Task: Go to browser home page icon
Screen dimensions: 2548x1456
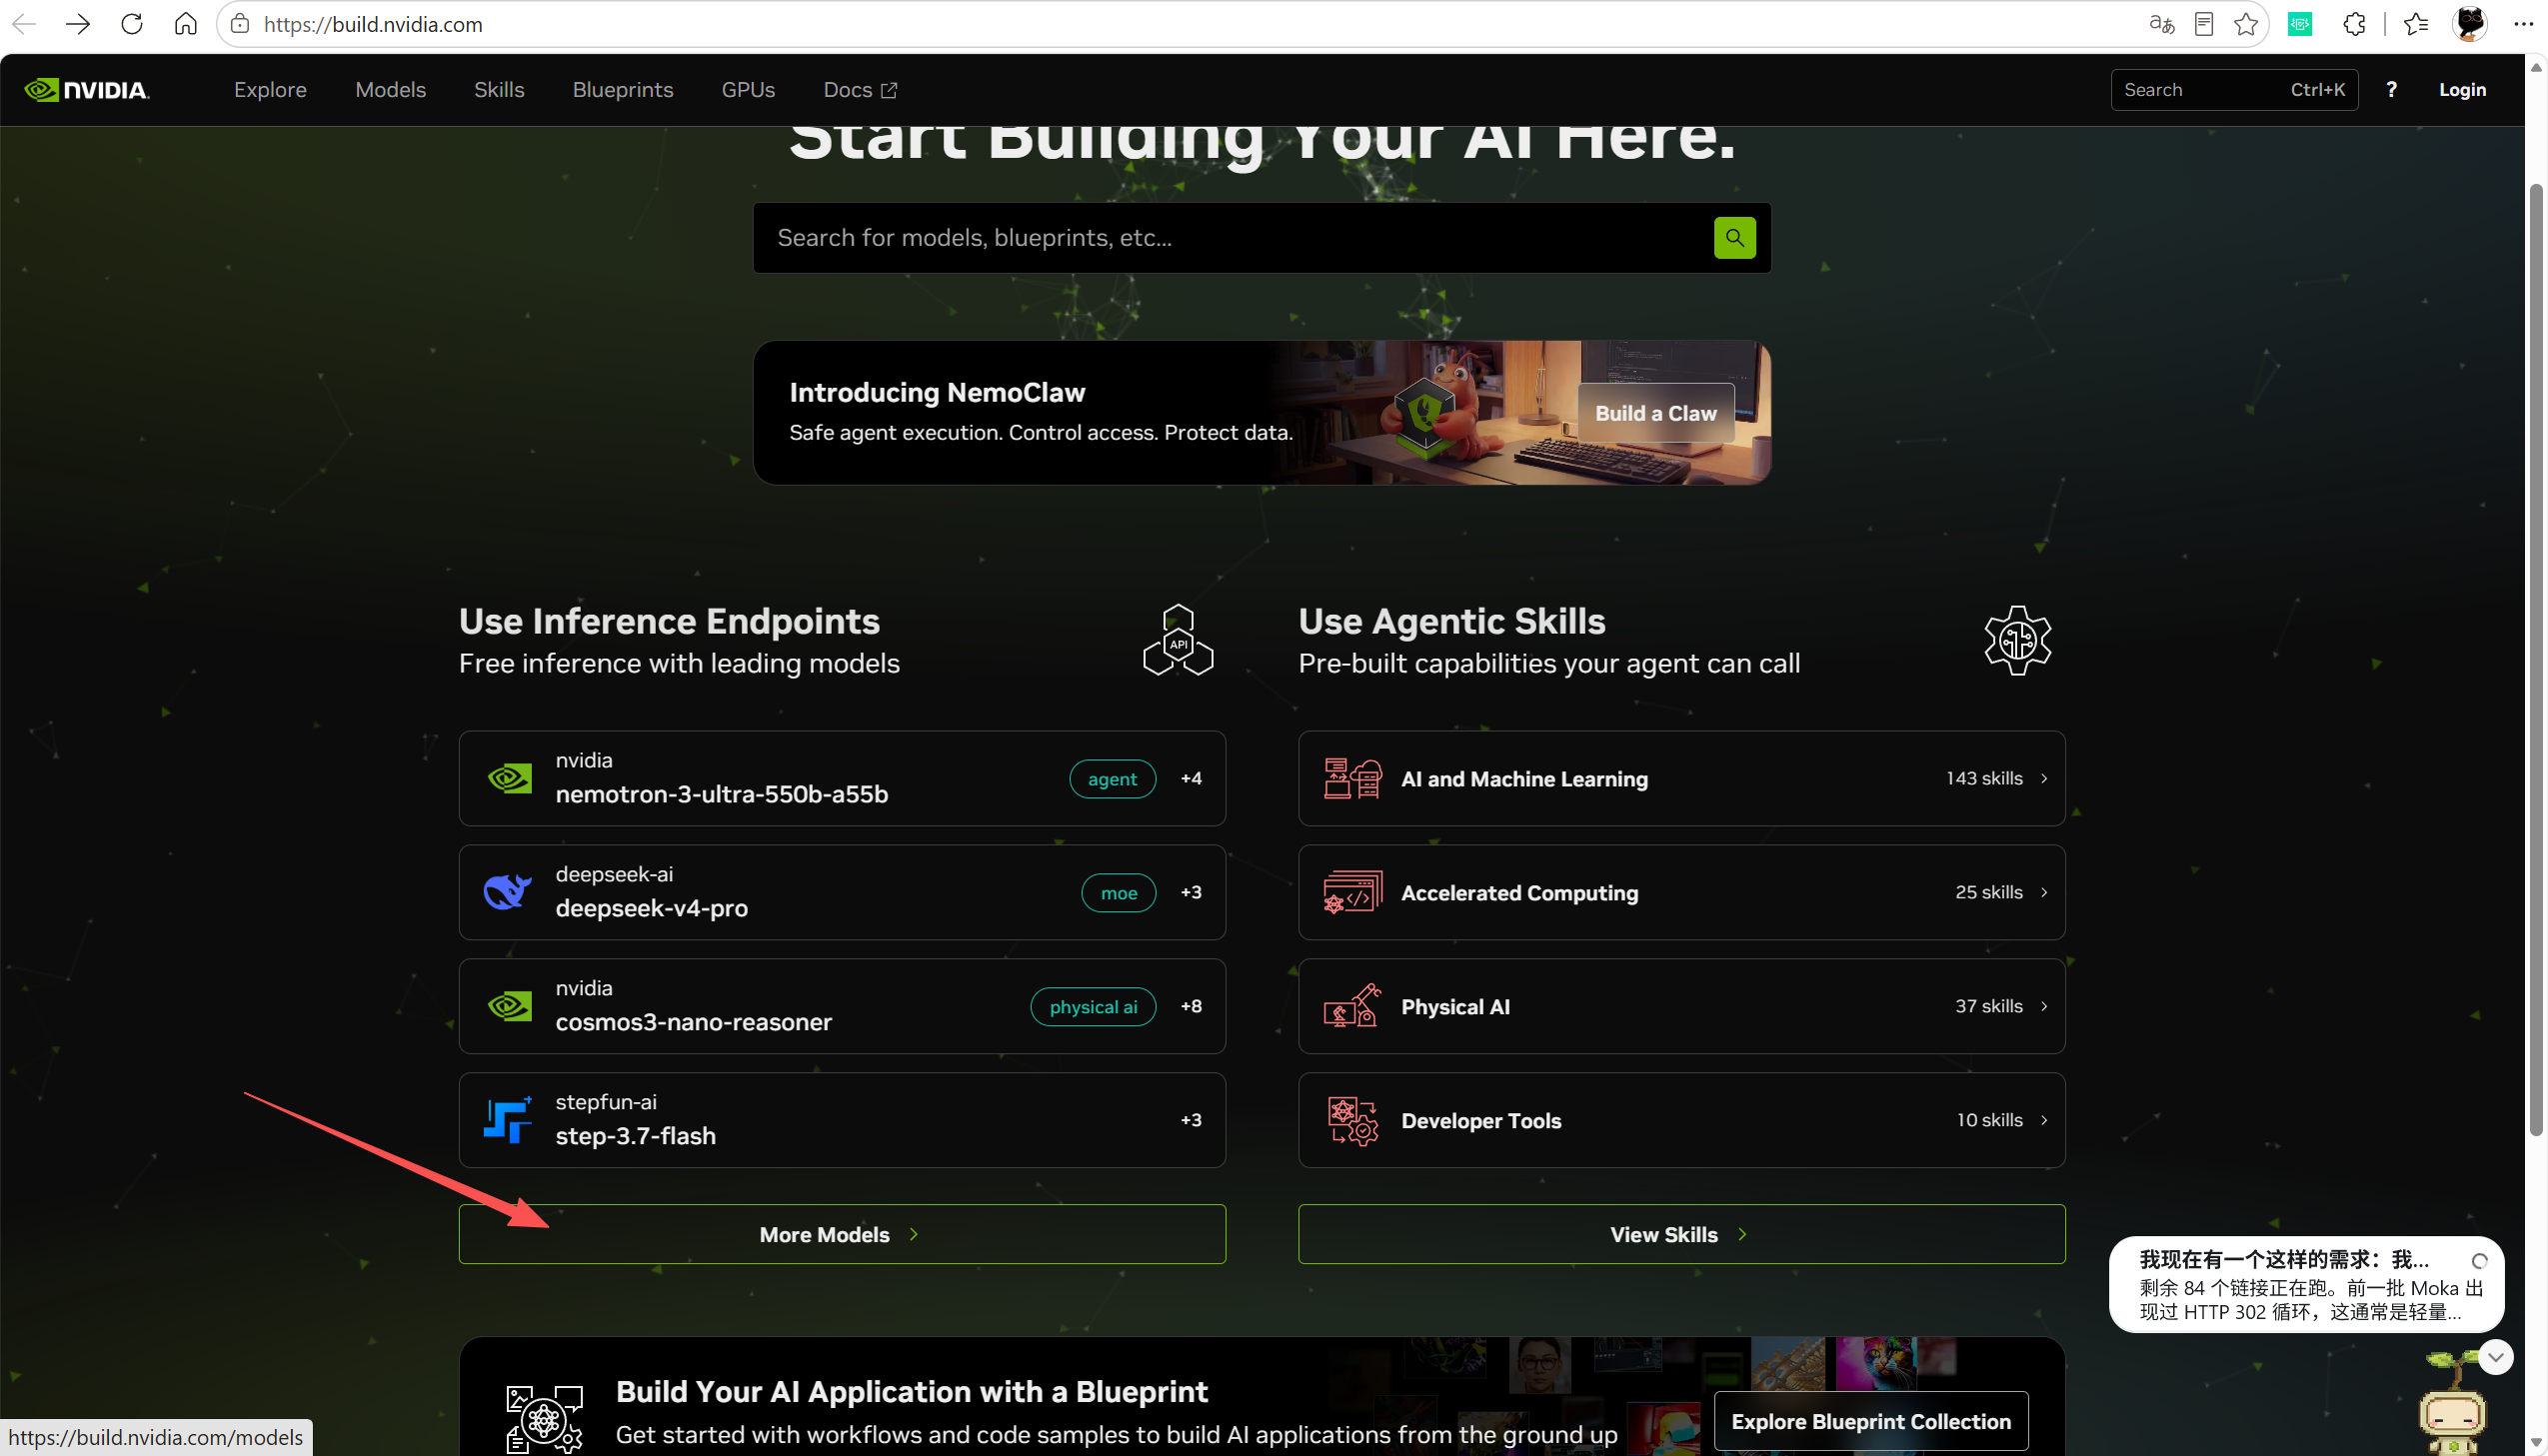Action: pyautogui.click(x=186, y=24)
